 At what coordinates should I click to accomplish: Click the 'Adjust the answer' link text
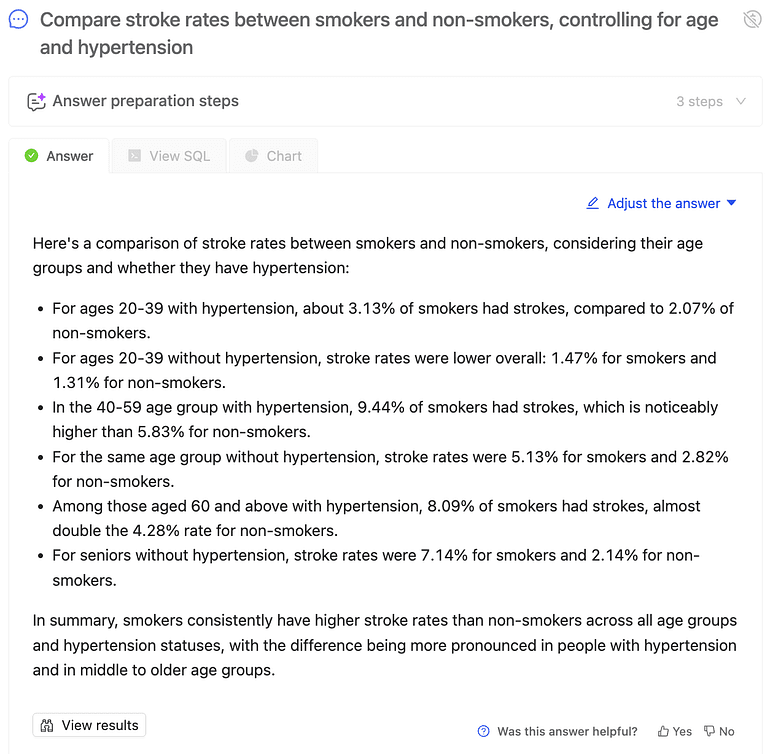coord(663,203)
